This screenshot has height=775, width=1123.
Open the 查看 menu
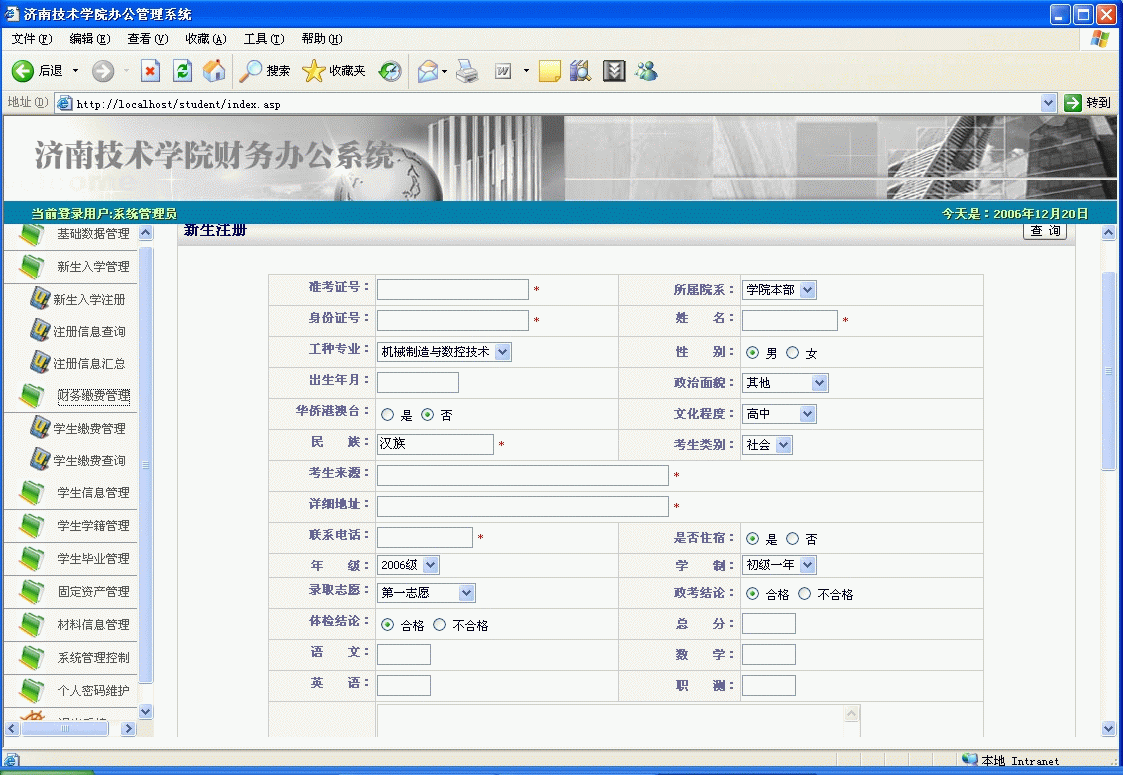click(148, 39)
